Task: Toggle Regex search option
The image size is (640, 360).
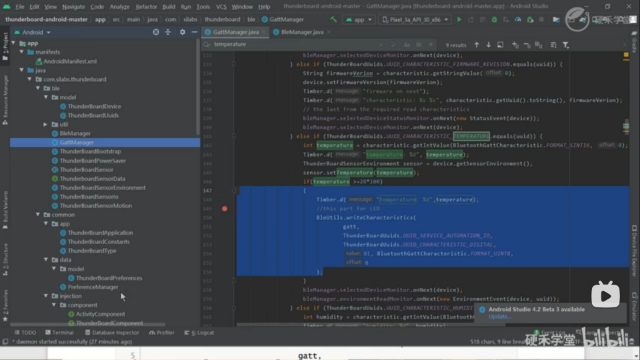Action: [430, 44]
